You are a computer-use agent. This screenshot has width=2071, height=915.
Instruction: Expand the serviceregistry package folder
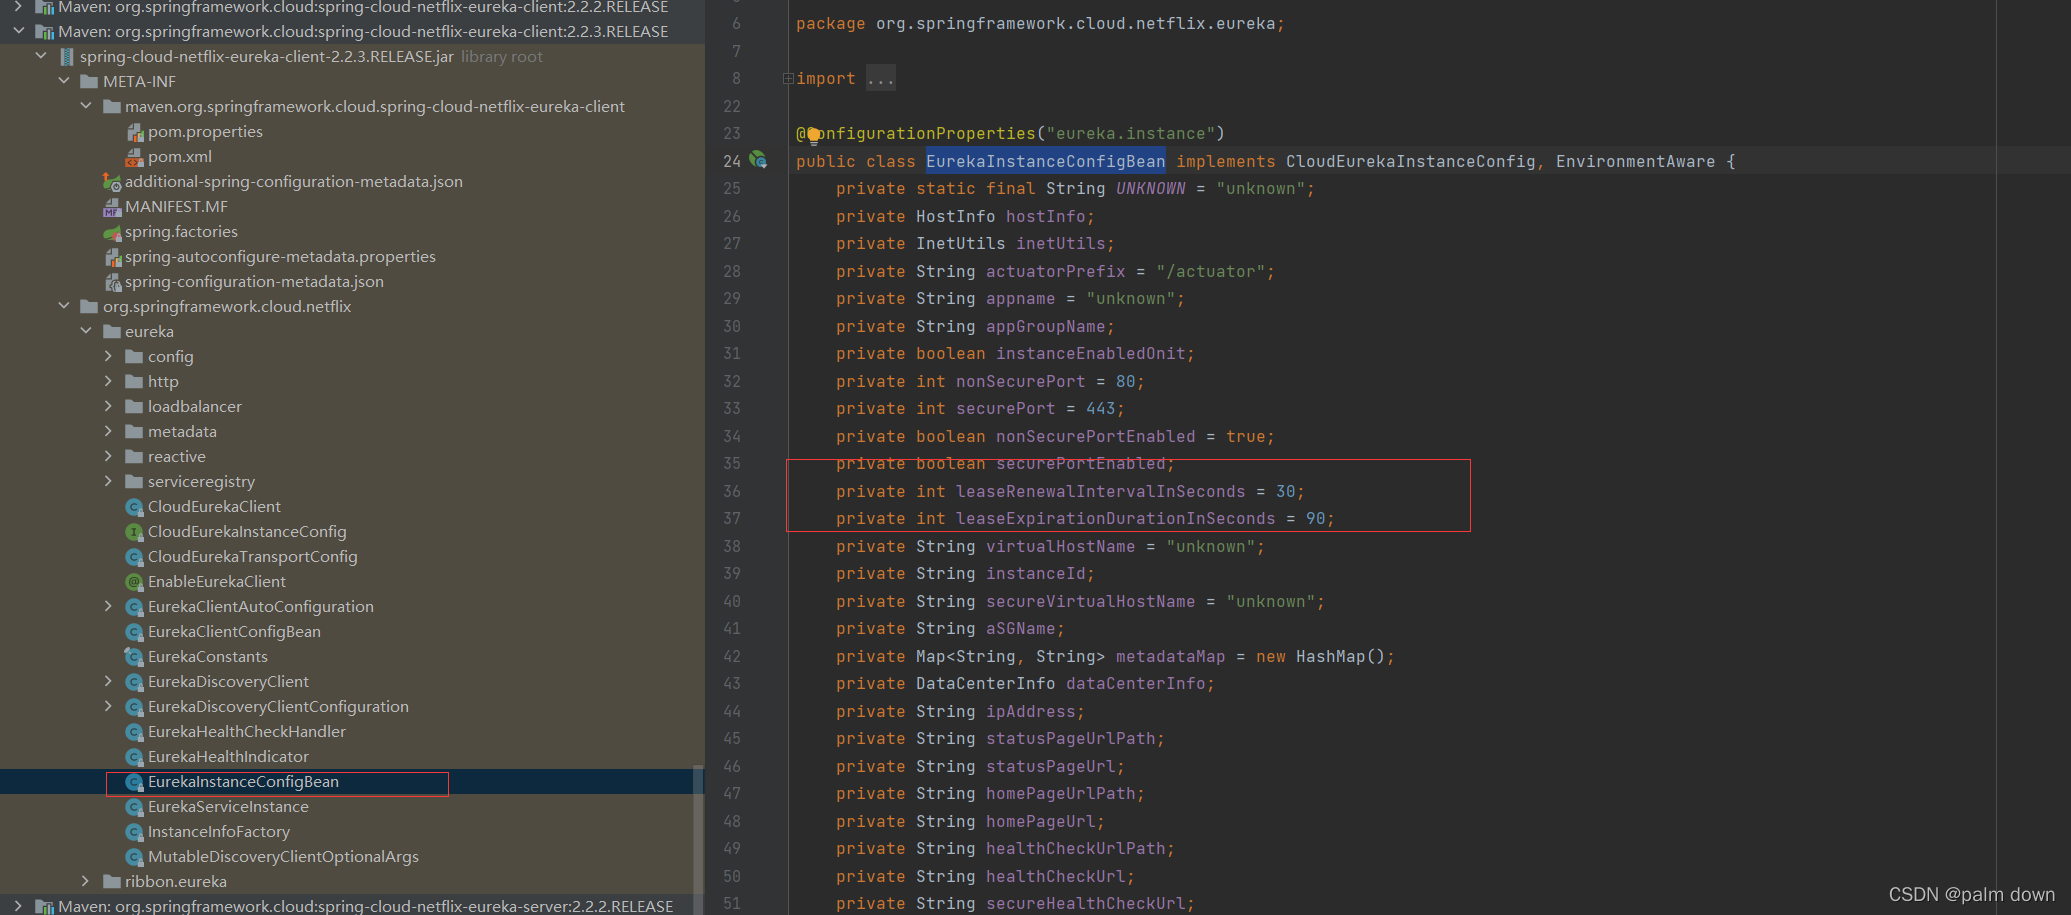tap(108, 481)
